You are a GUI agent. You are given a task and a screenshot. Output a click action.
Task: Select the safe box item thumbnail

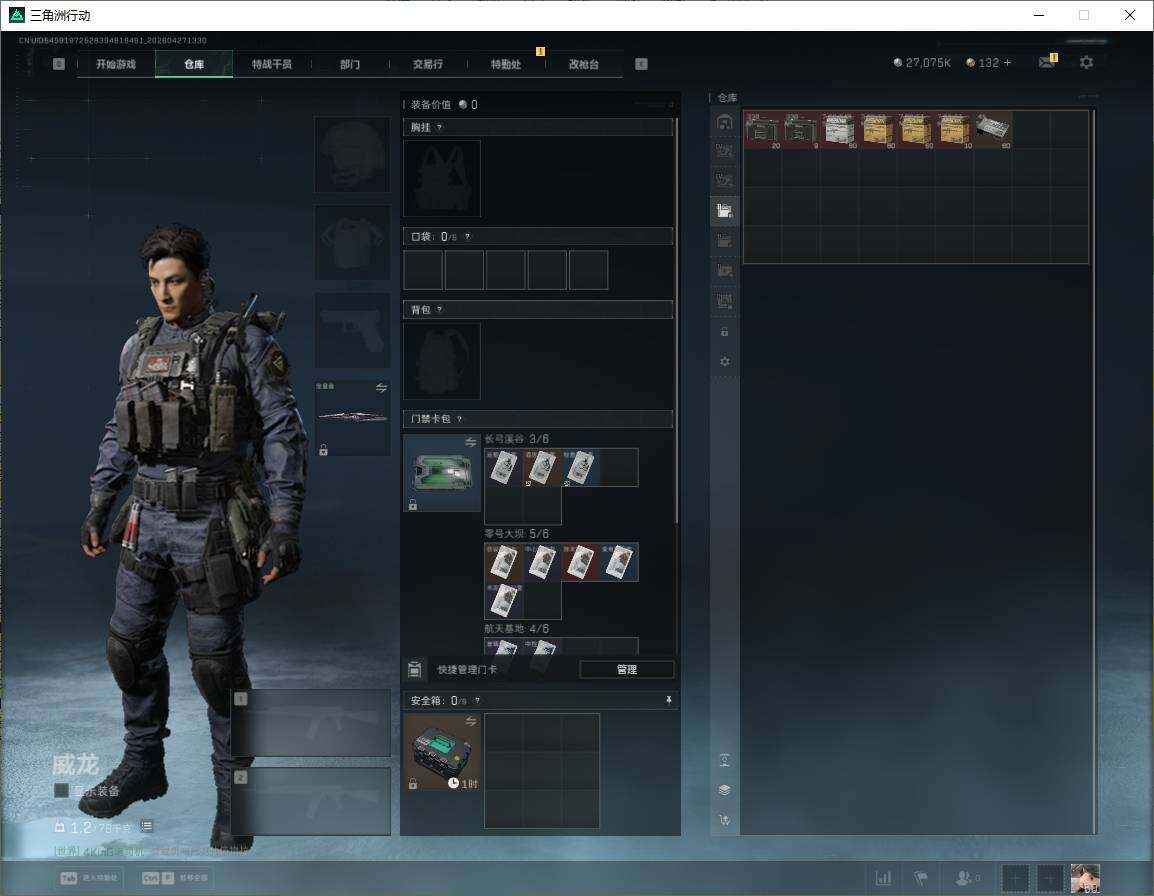coord(442,752)
